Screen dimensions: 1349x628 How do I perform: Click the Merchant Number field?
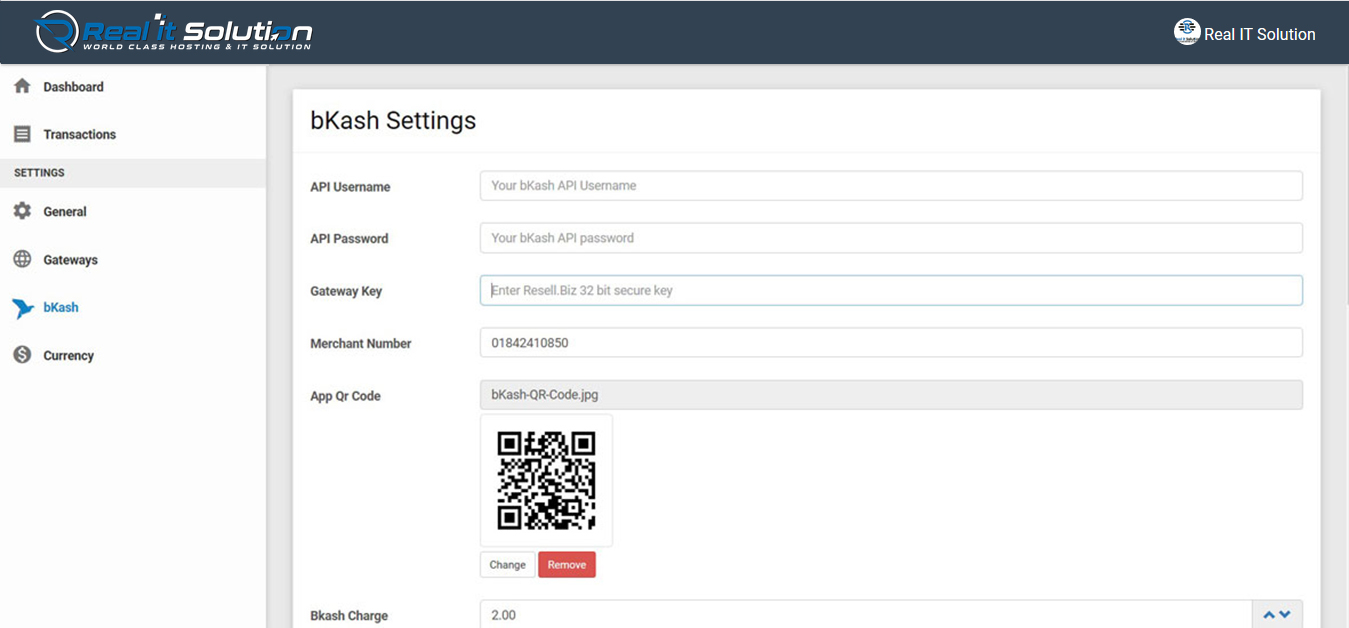(890, 343)
